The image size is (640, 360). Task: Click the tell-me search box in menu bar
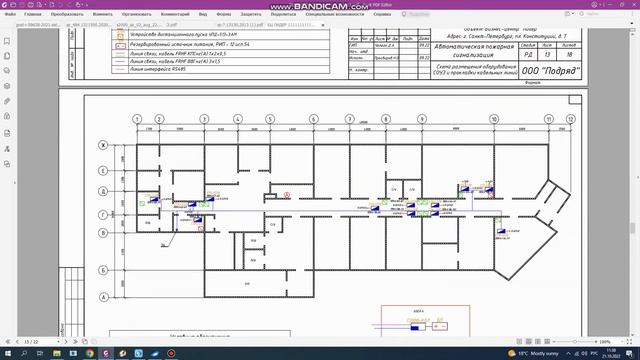coord(416,14)
